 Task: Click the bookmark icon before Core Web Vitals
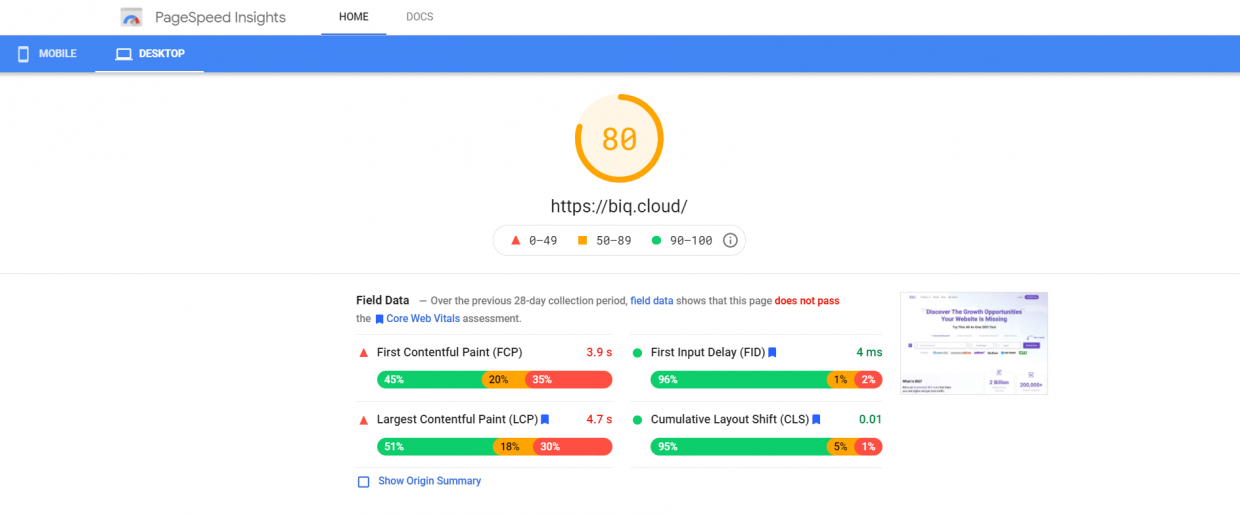pos(379,319)
